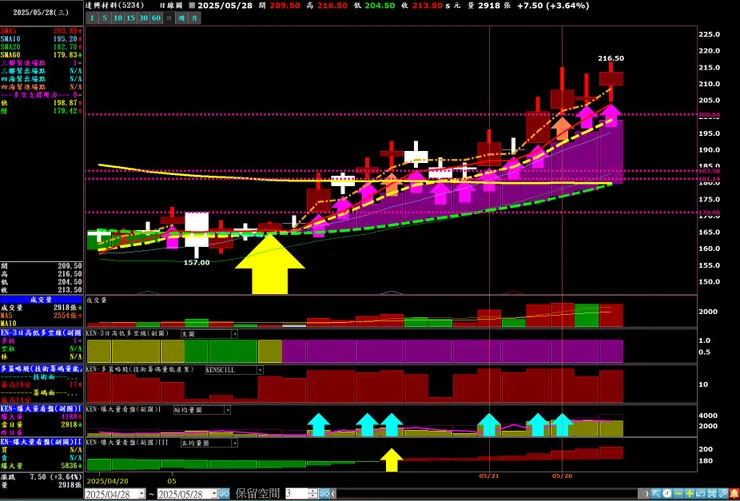Click the right arrow of horizontal scrollbar
The width and height of the screenshot is (740, 501).
click(647, 494)
